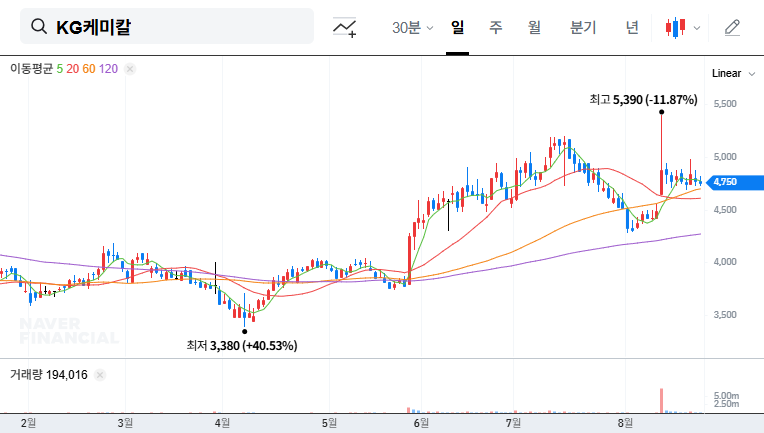Screen dimensions: 764x433
Task: Expand the chart type chevron
Action: tap(697, 28)
